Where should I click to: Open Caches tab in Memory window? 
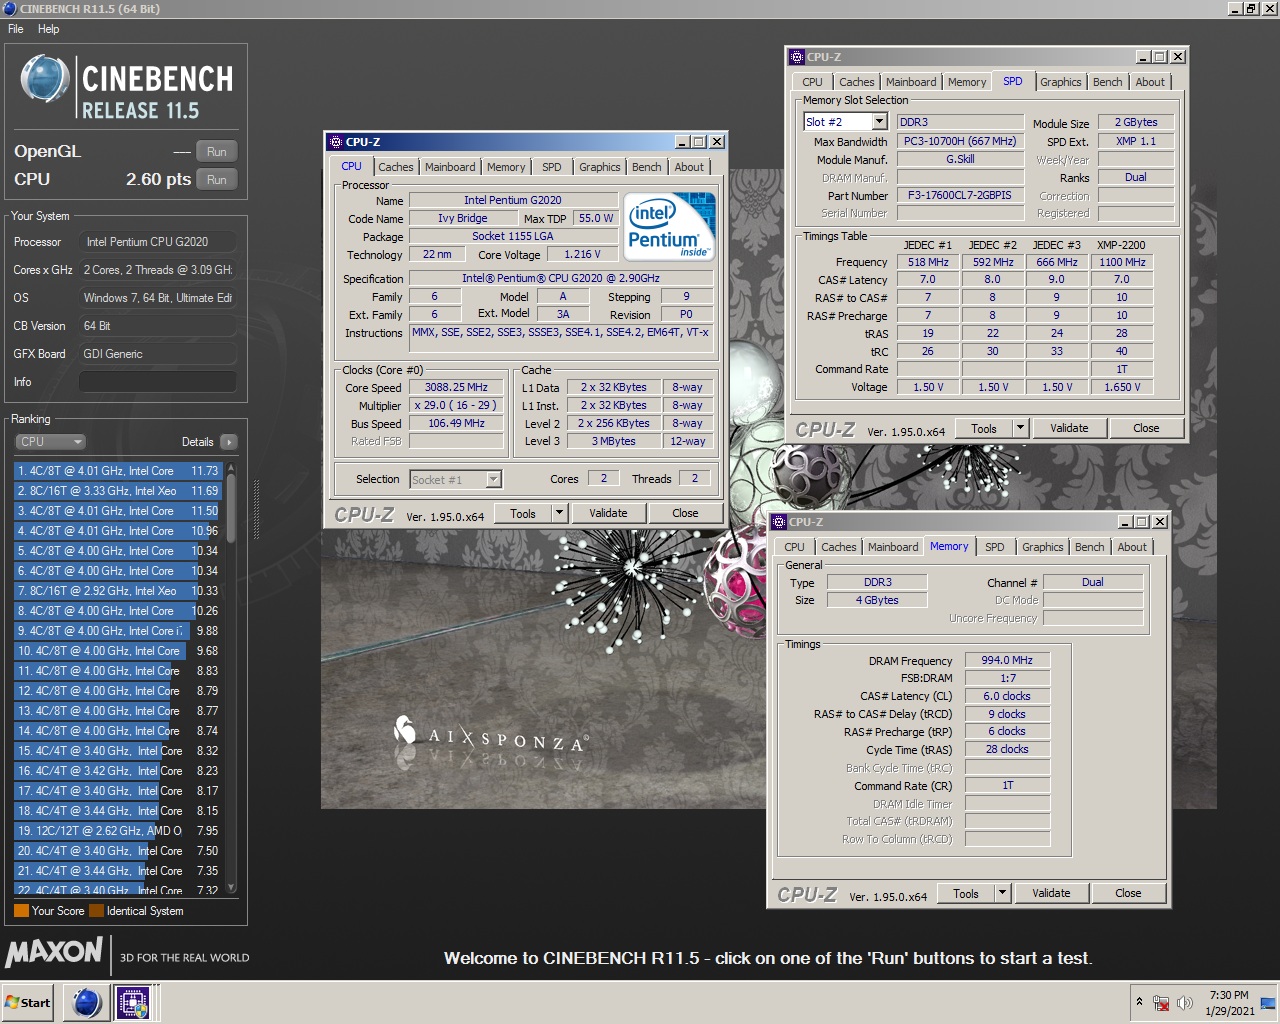[839, 547]
